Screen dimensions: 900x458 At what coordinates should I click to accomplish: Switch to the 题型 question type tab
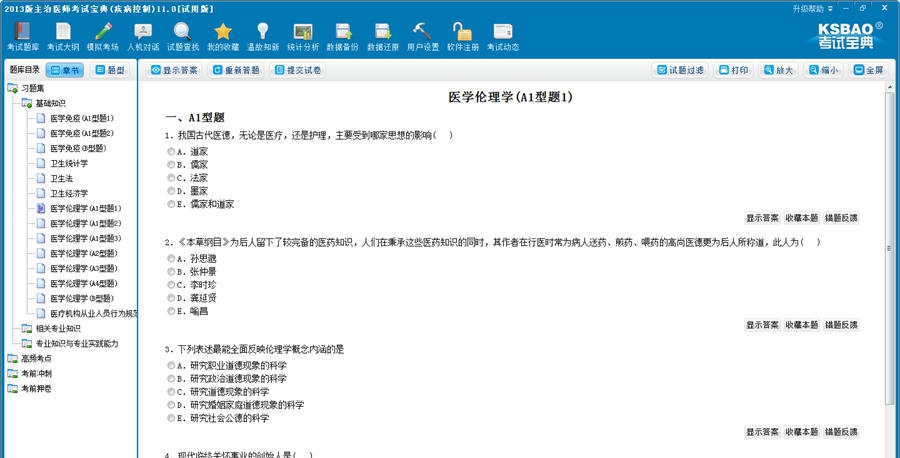pos(110,70)
